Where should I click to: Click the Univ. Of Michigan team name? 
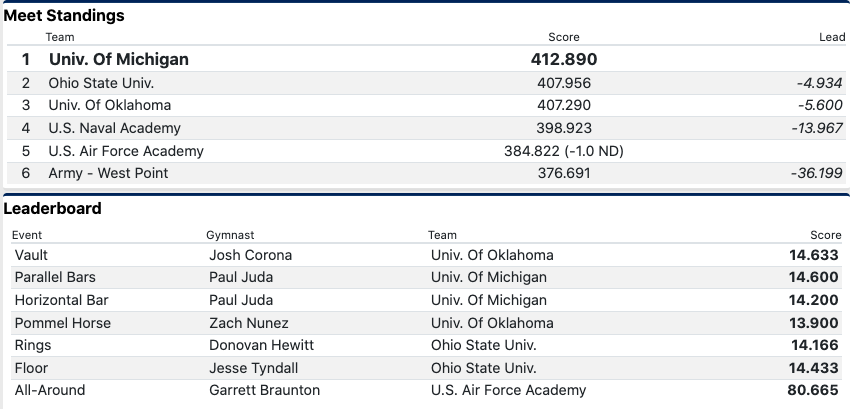click(x=119, y=59)
